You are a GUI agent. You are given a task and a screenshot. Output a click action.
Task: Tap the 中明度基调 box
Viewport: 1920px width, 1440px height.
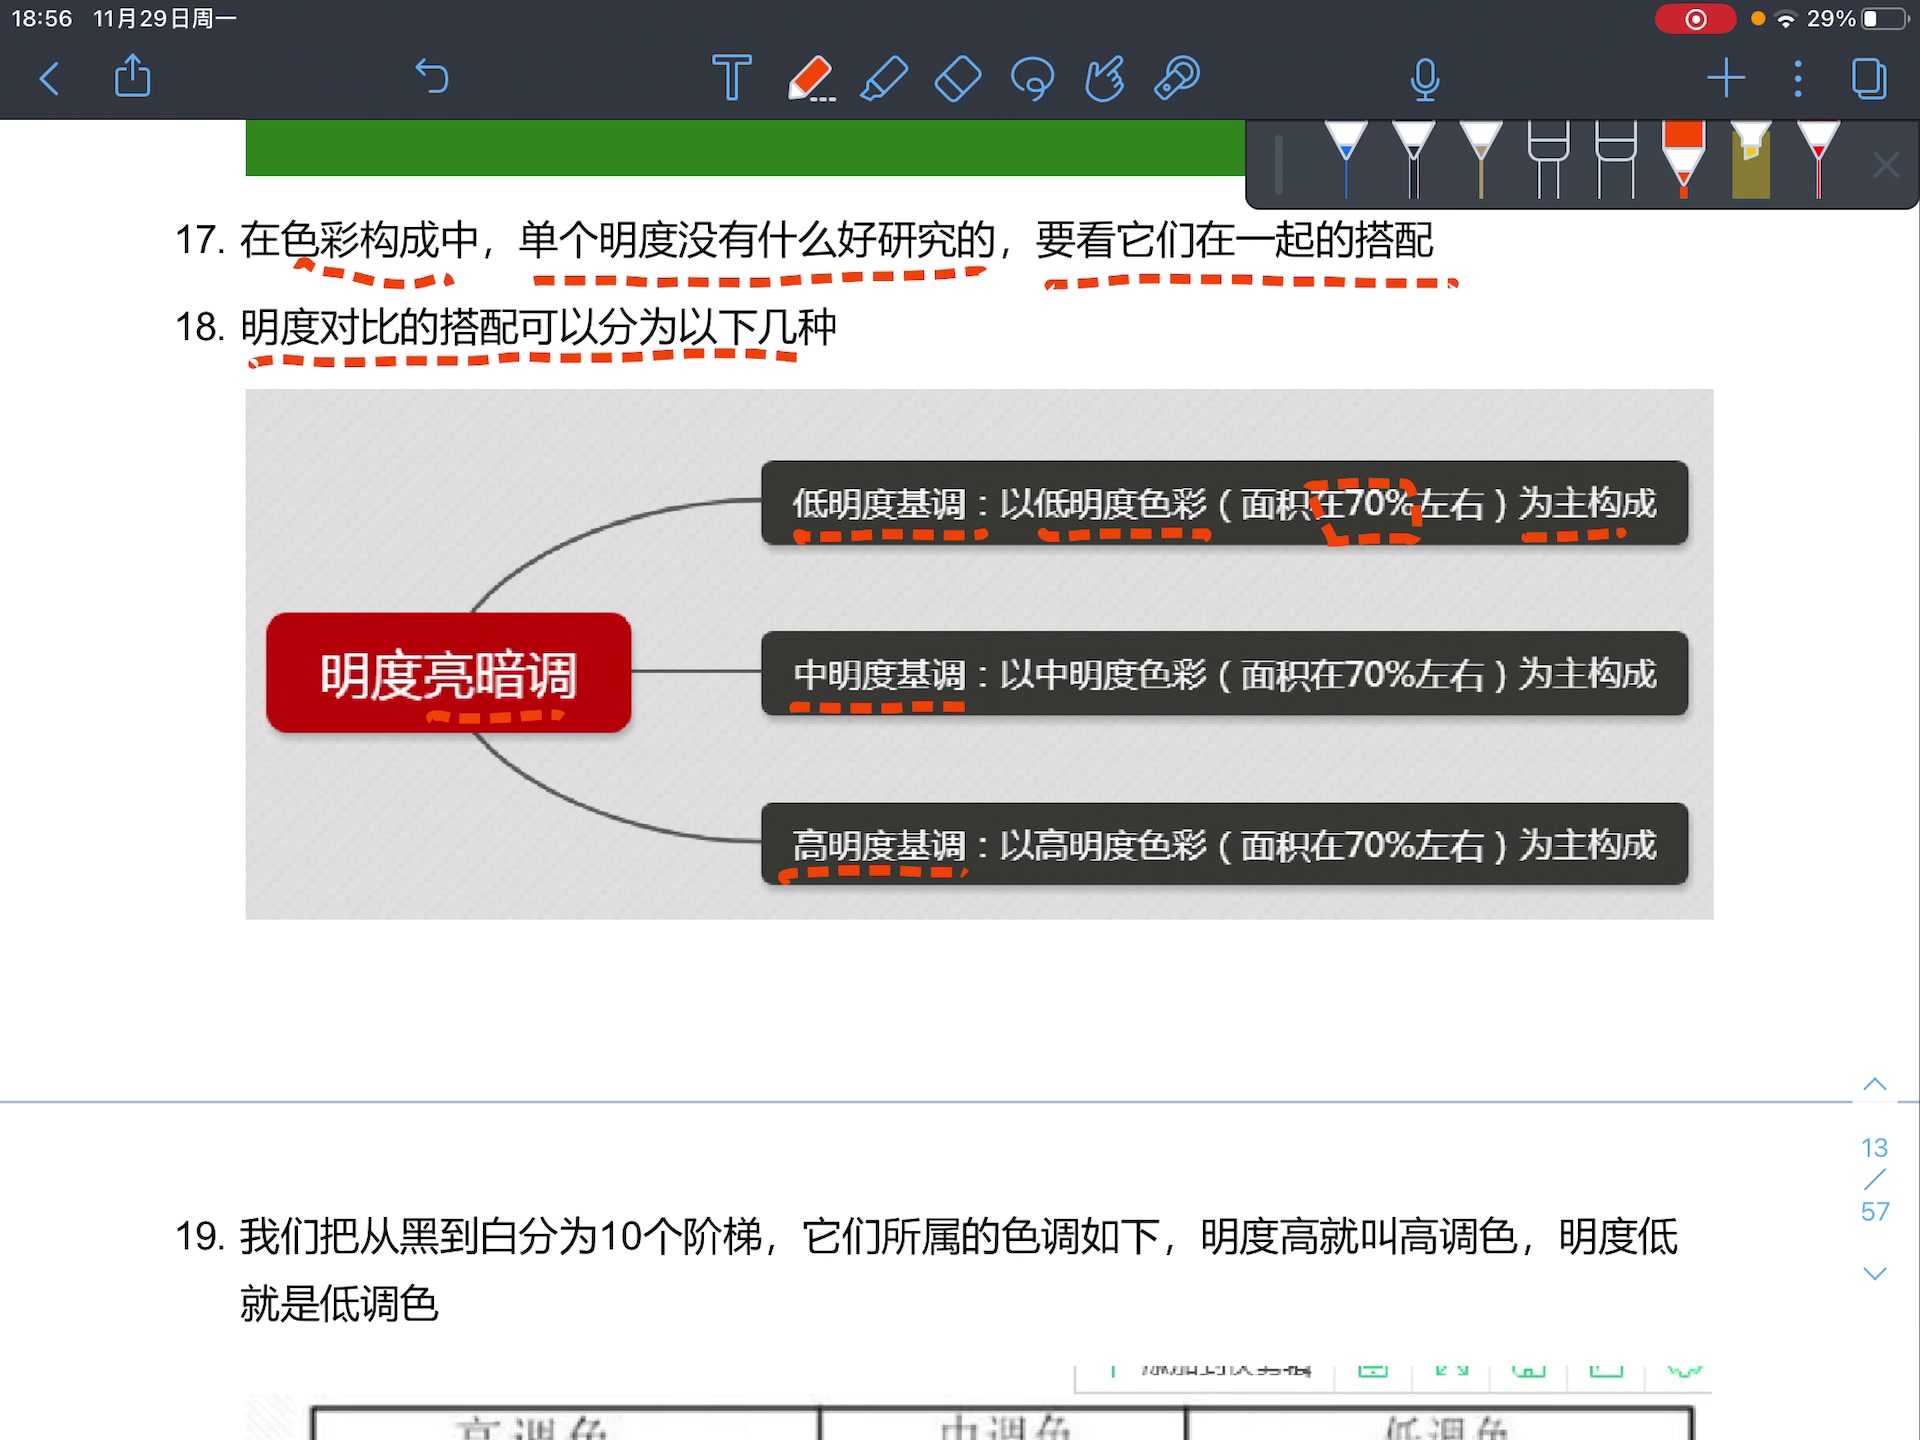[1225, 673]
